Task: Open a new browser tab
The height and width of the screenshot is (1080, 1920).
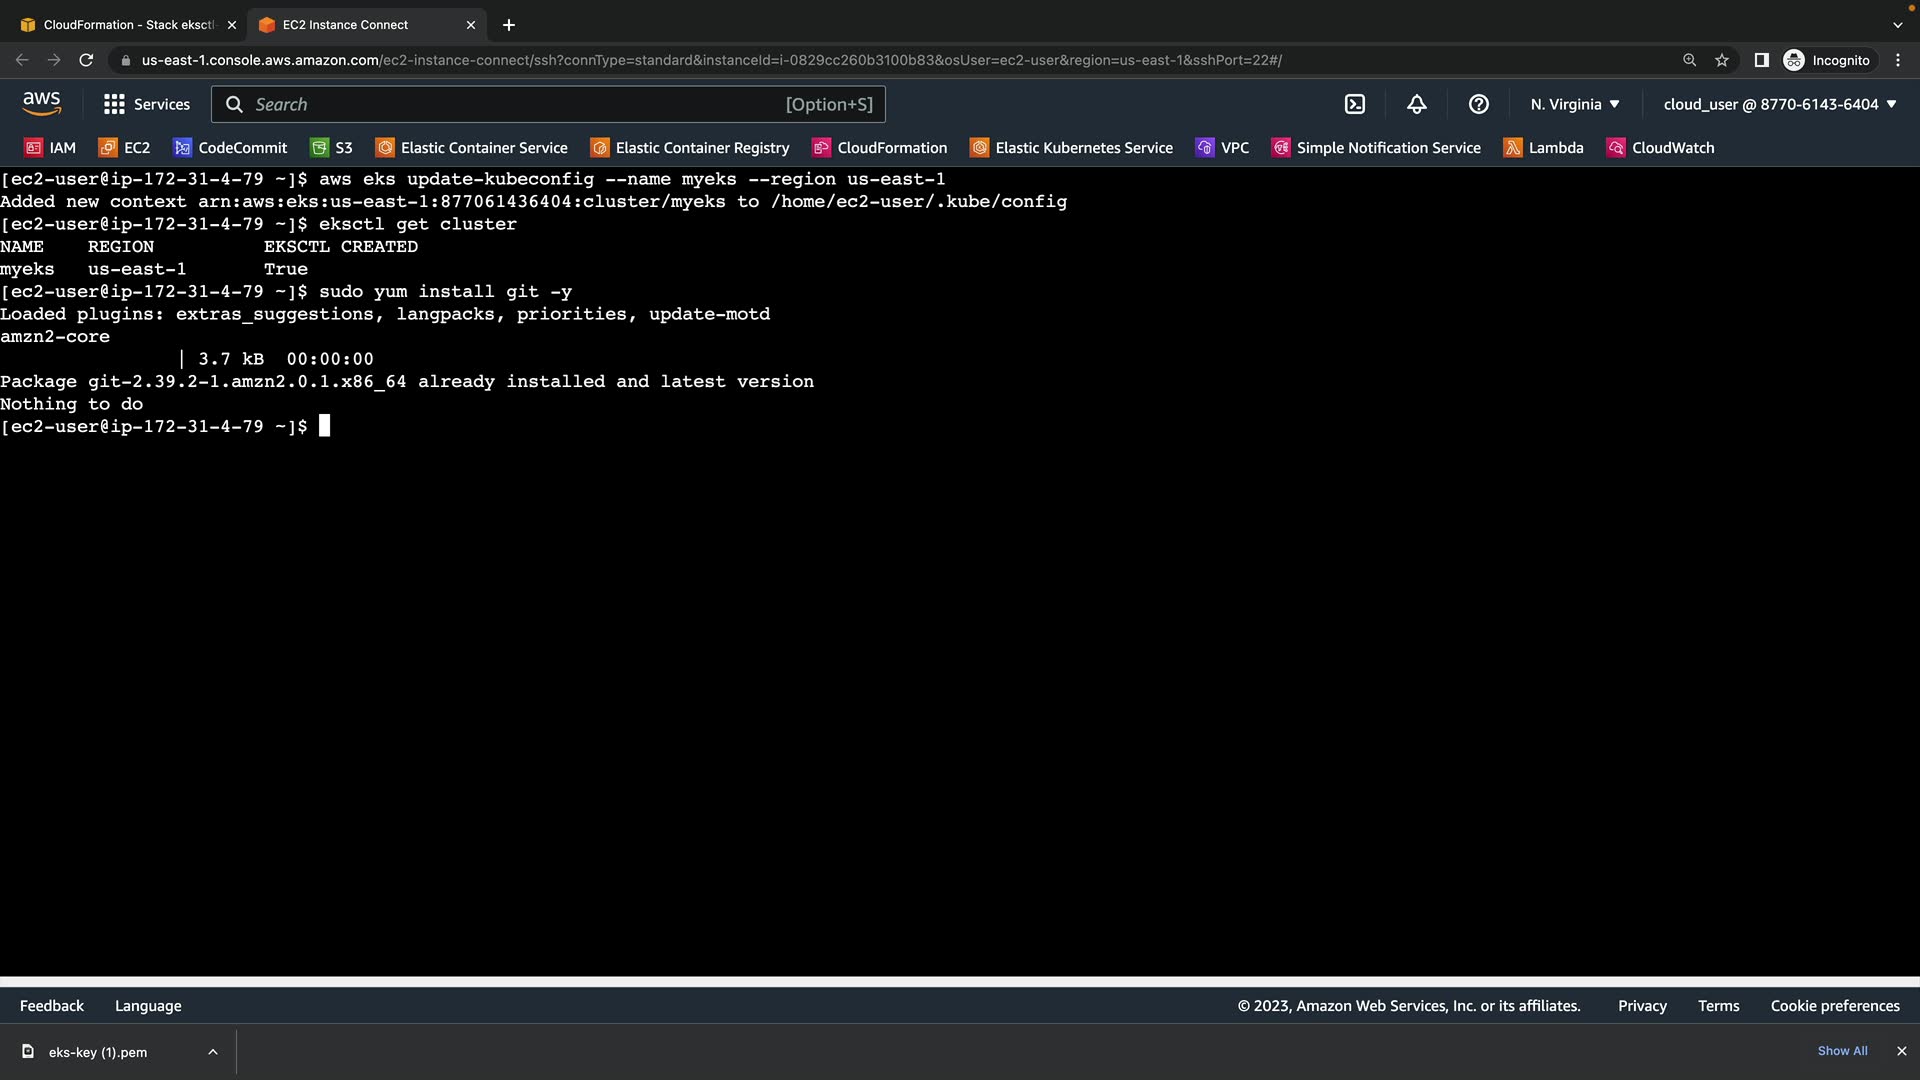Action: 509,25
